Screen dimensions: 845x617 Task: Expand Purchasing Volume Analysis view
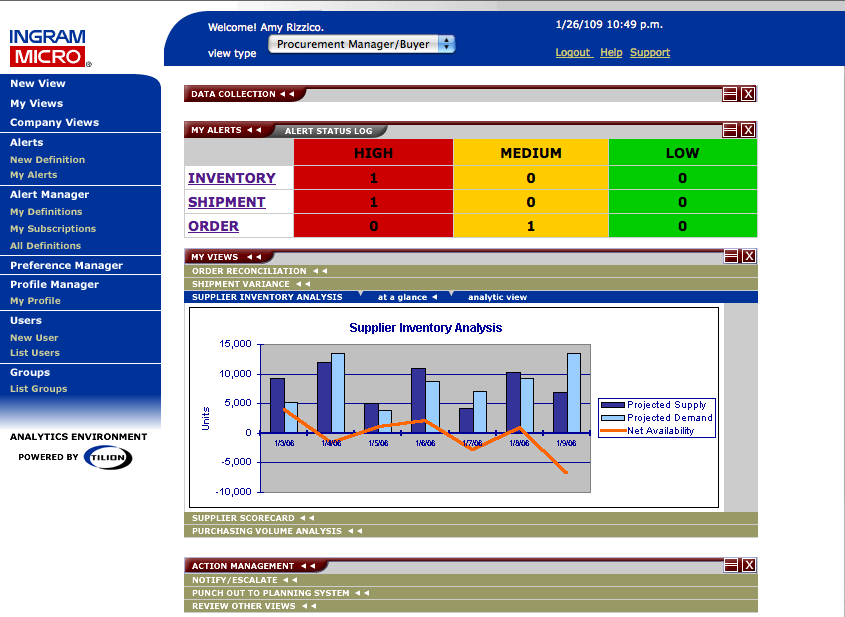click(471, 531)
